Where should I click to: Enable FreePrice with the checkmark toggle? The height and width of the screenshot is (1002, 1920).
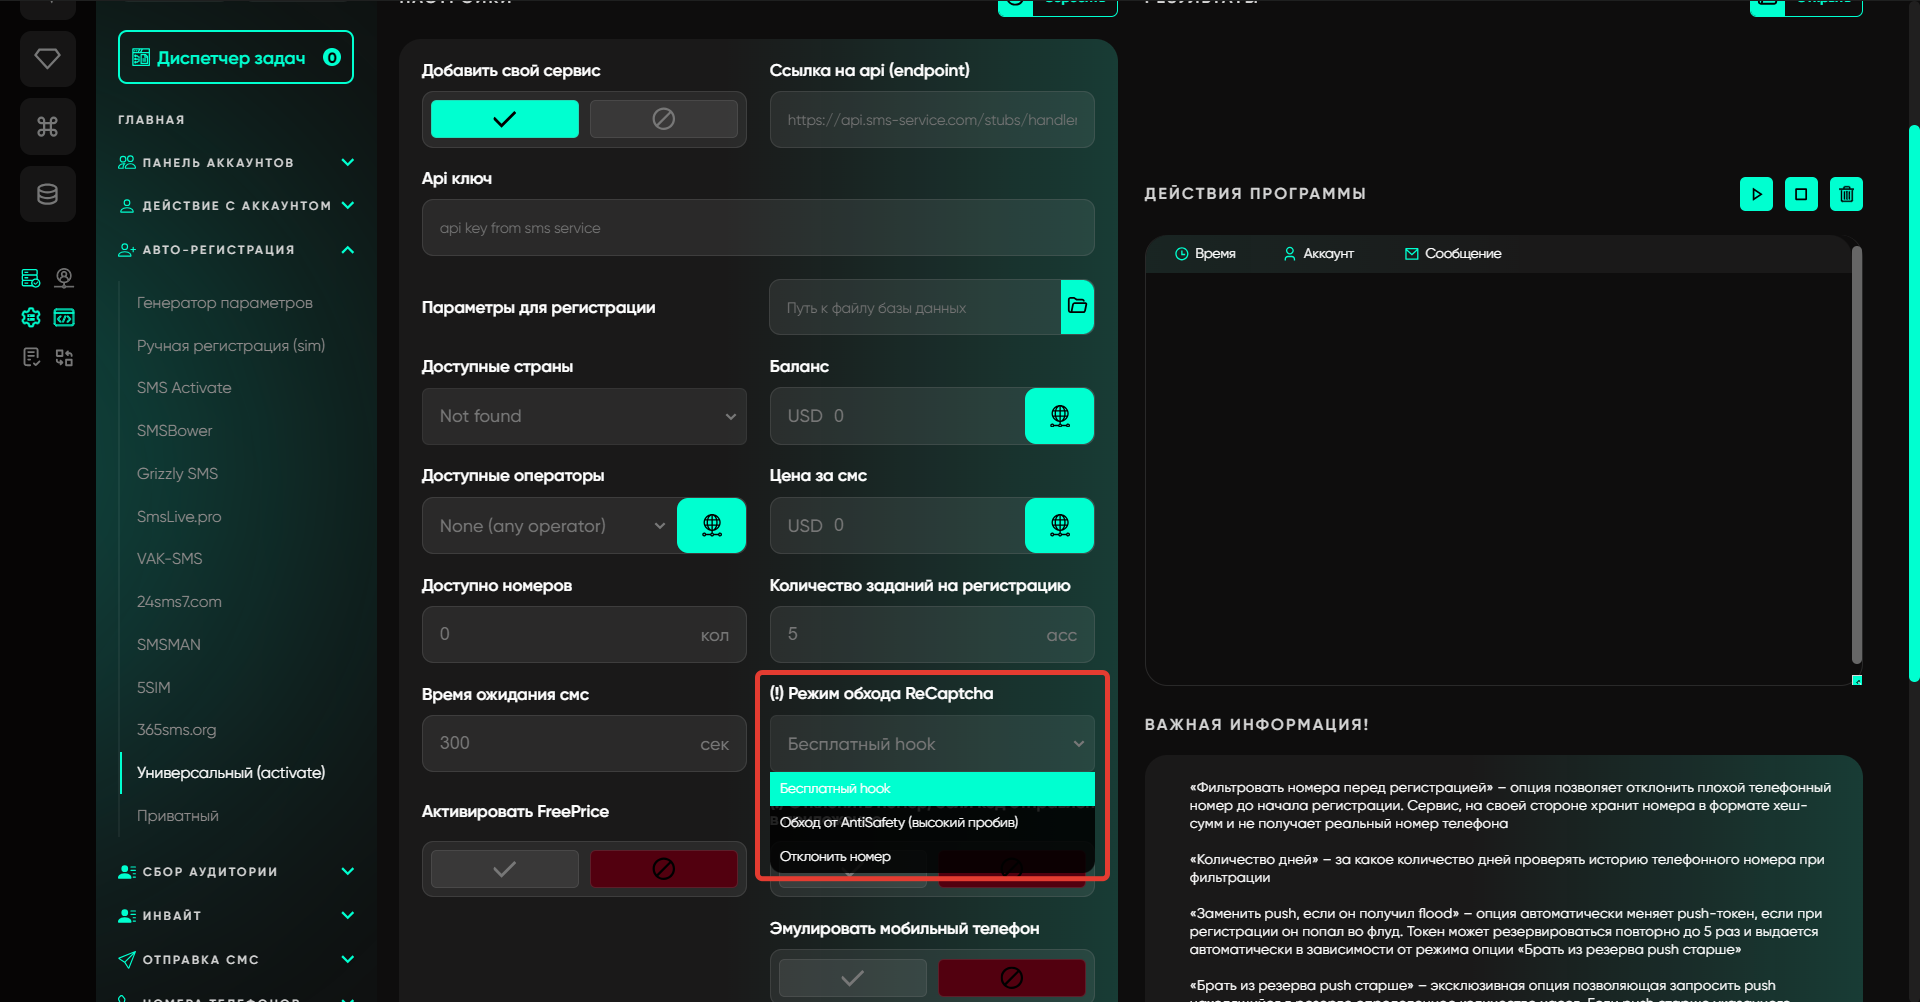tap(505, 869)
